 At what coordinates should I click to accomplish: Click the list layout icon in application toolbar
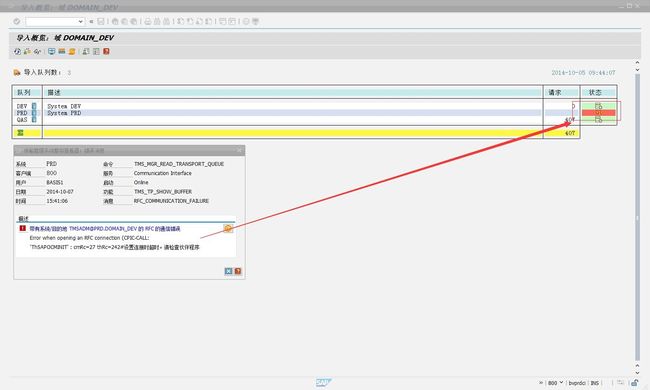(96, 51)
